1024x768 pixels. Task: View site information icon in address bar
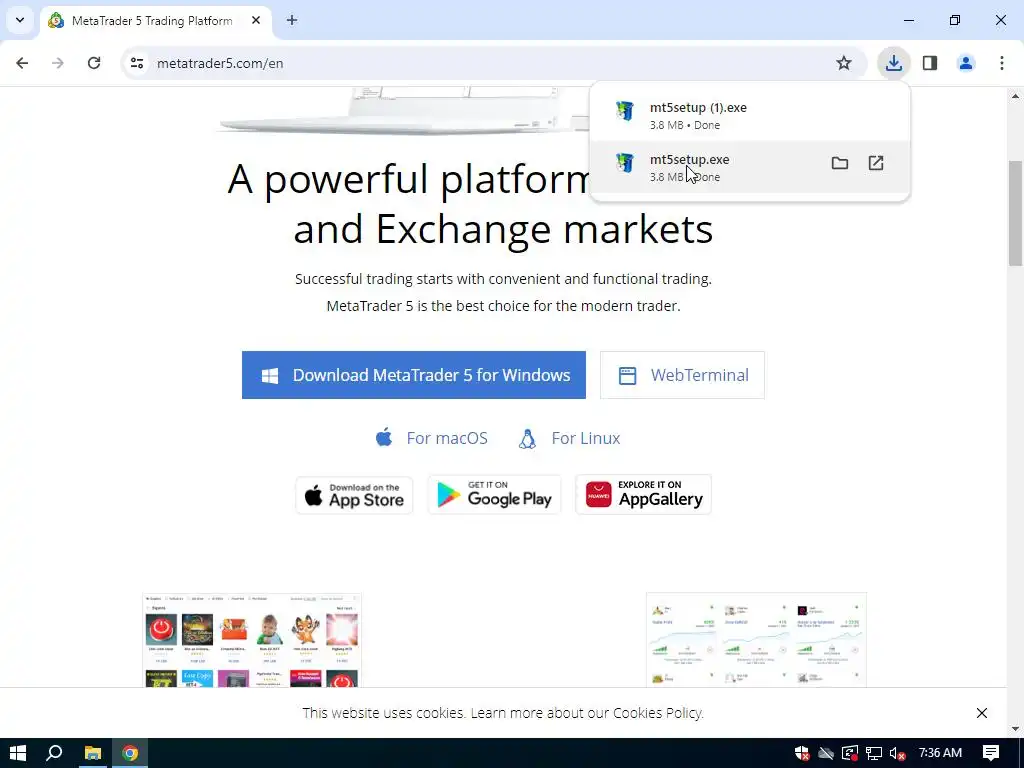[137, 63]
